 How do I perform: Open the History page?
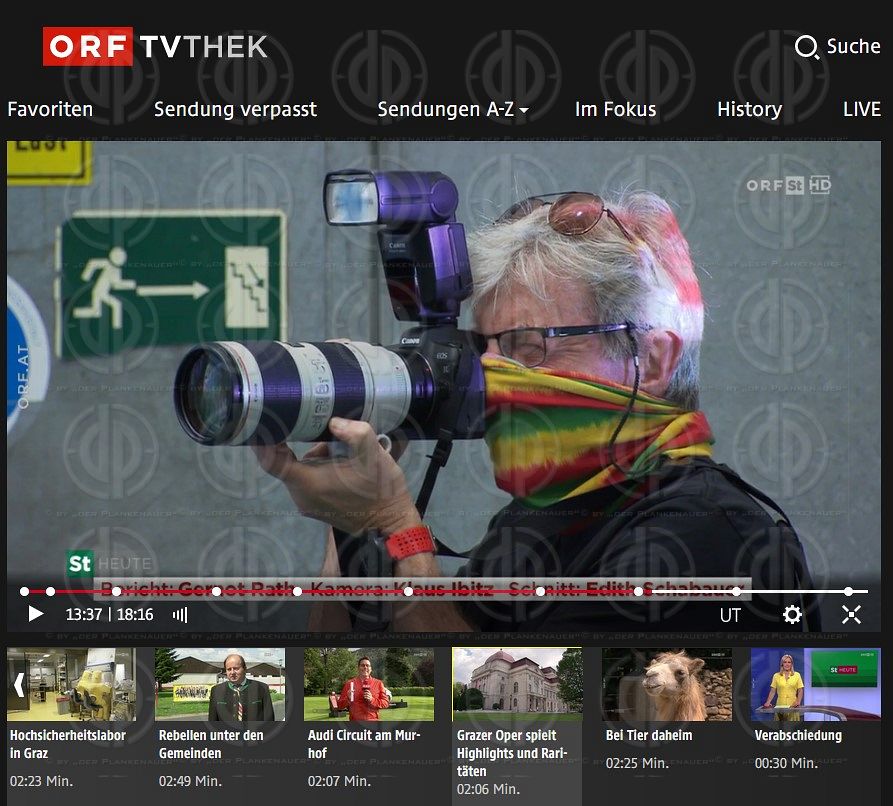click(x=749, y=109)
